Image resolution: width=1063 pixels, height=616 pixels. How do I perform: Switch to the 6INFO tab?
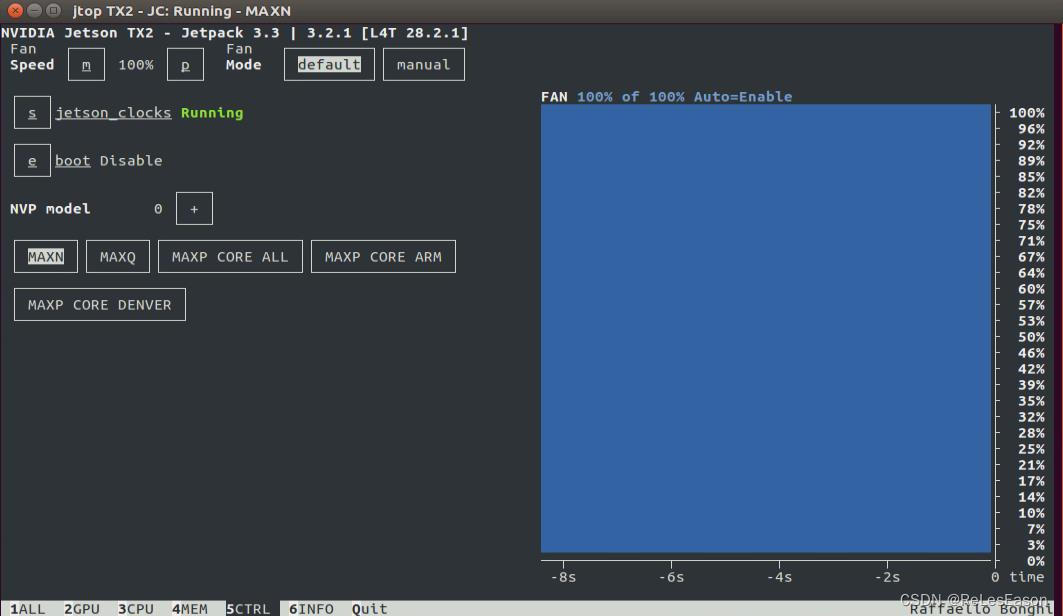point(311,609)
